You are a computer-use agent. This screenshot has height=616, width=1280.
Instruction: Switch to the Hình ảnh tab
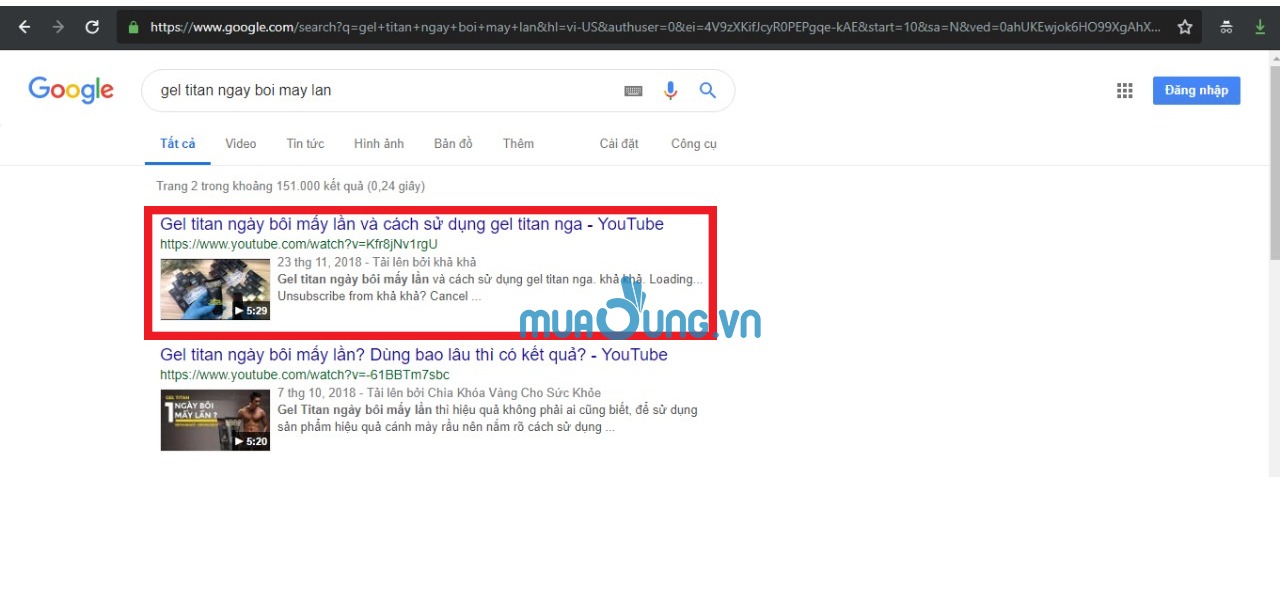(379, 144)
